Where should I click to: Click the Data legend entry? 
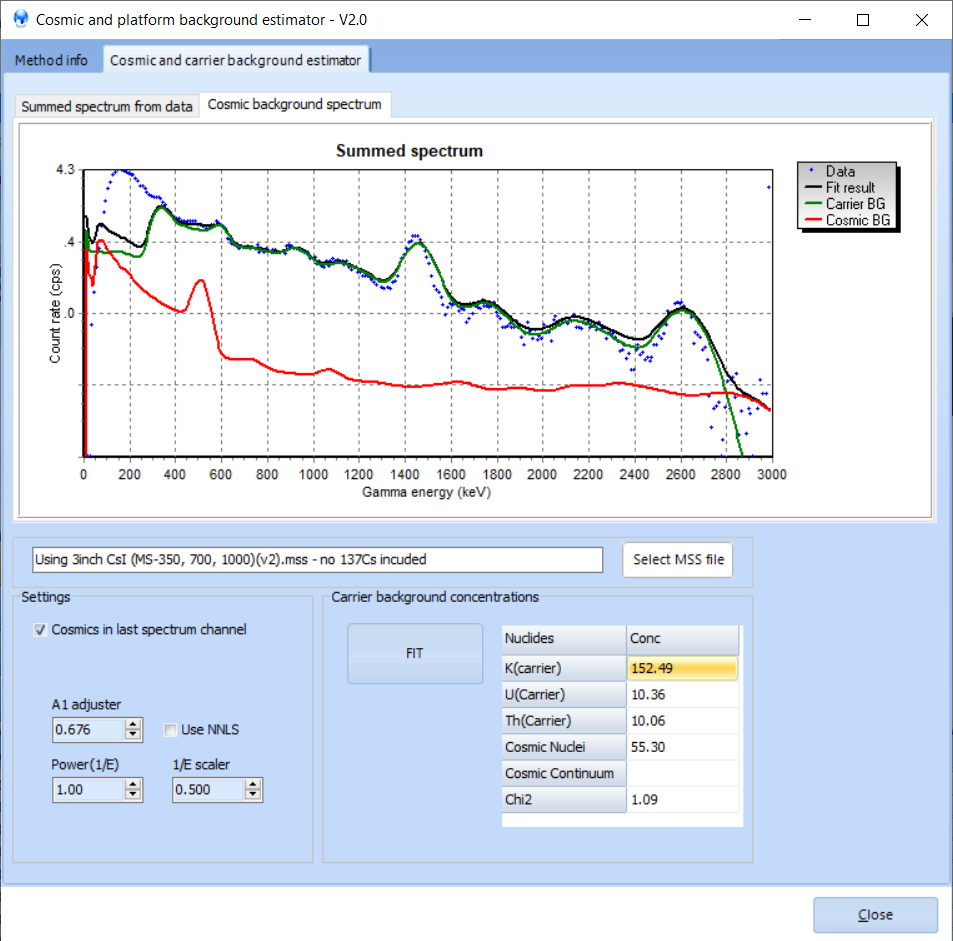click(839, 171)
